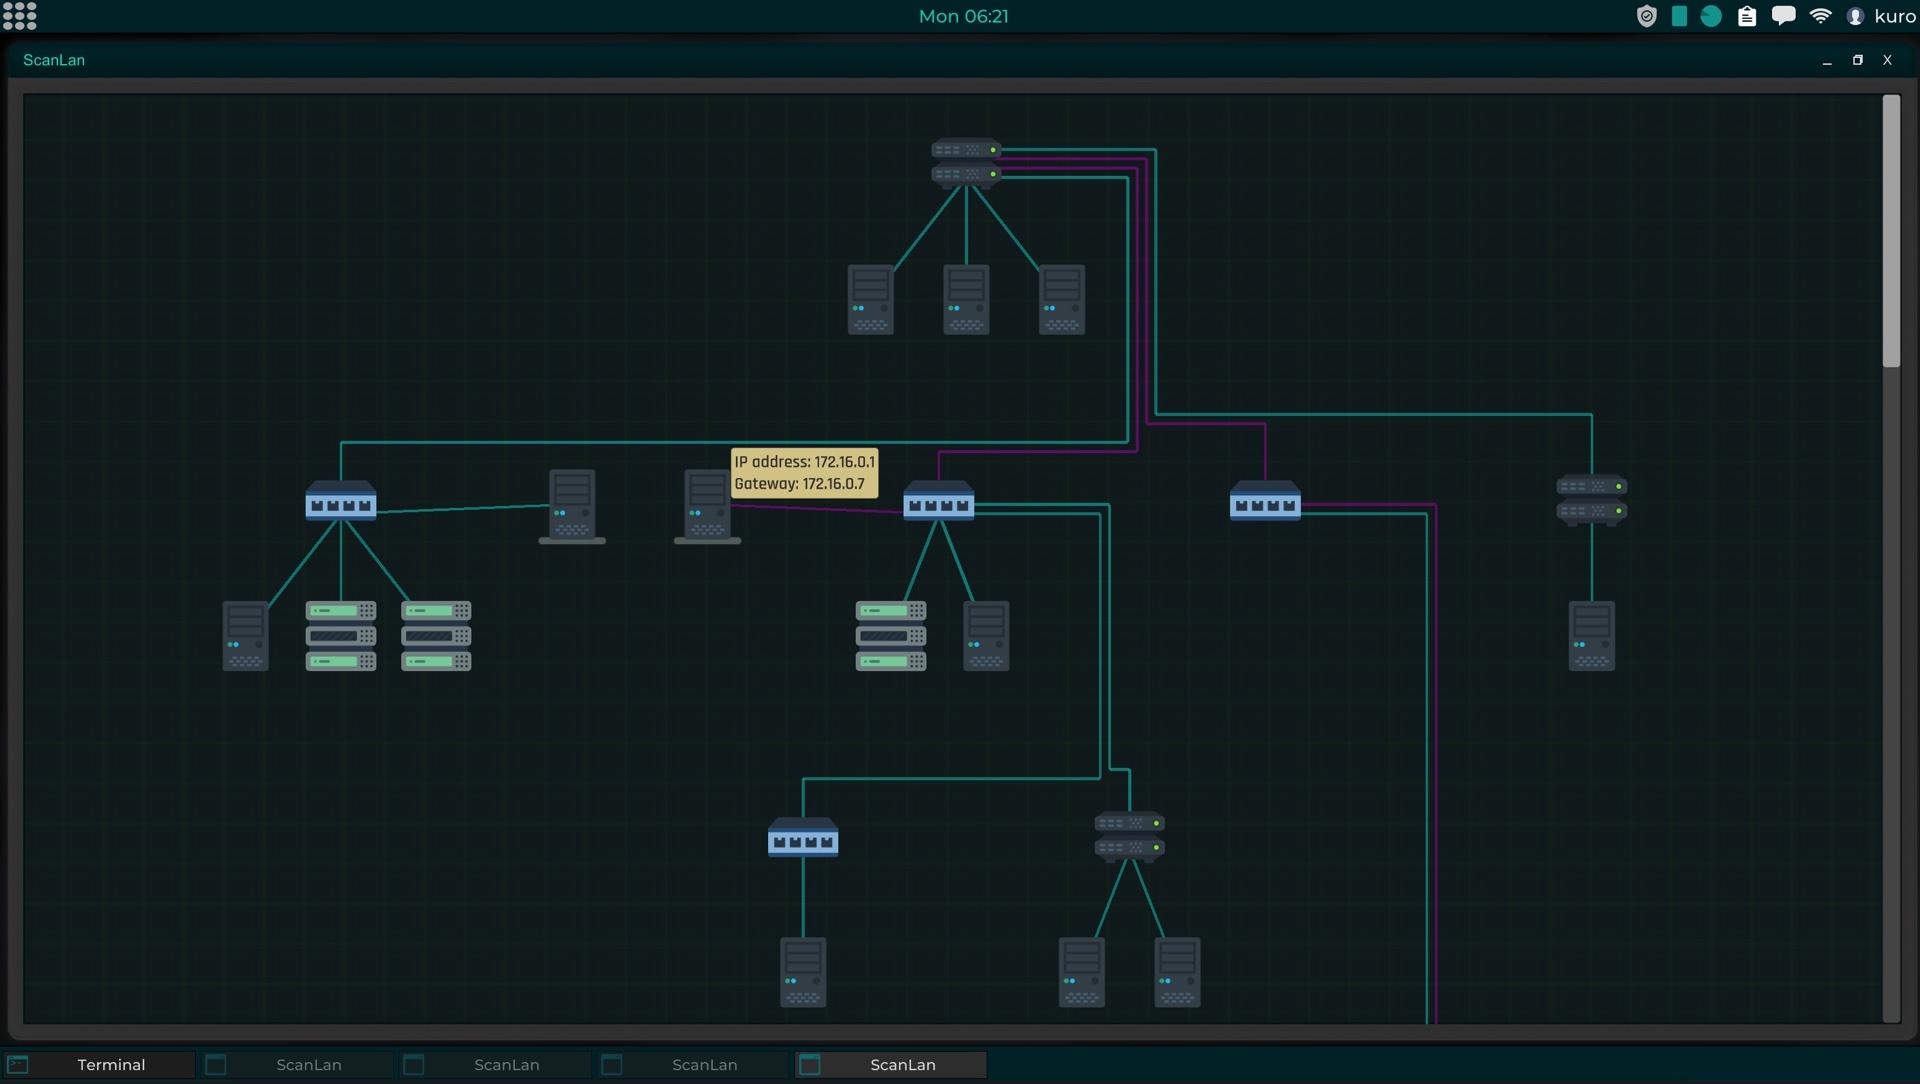Open the shield security tray icon
The width and height of the screenshot is (1920, 1084).
click(1647, 16)
